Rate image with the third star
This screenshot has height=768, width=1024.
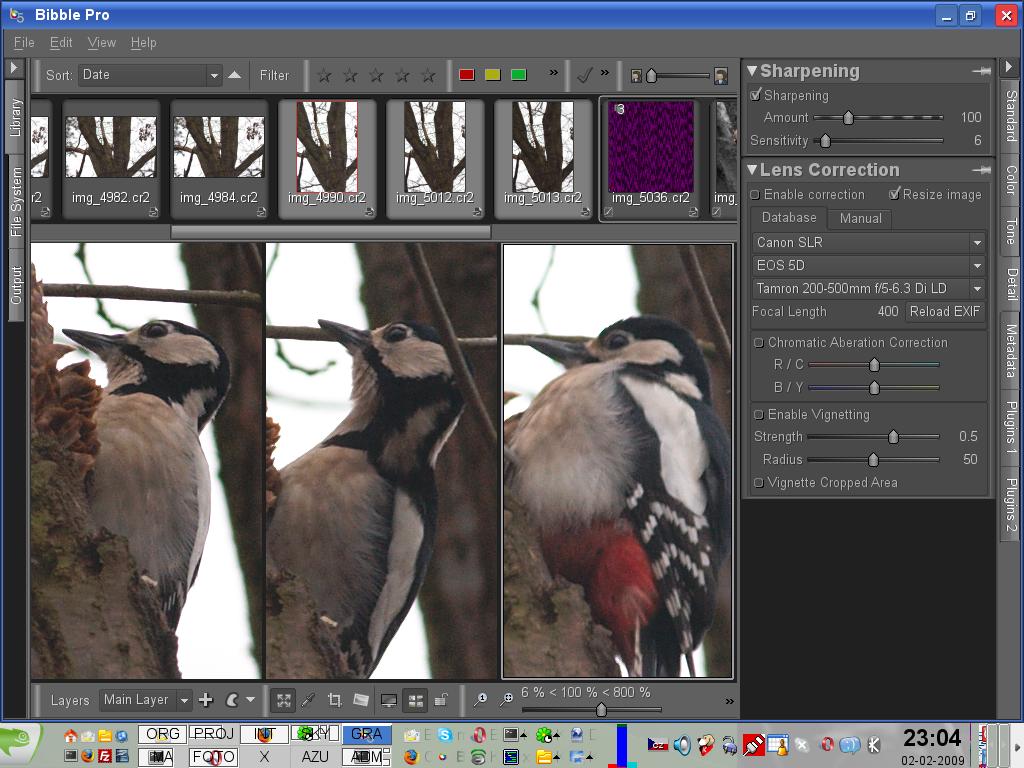point(376,75)
